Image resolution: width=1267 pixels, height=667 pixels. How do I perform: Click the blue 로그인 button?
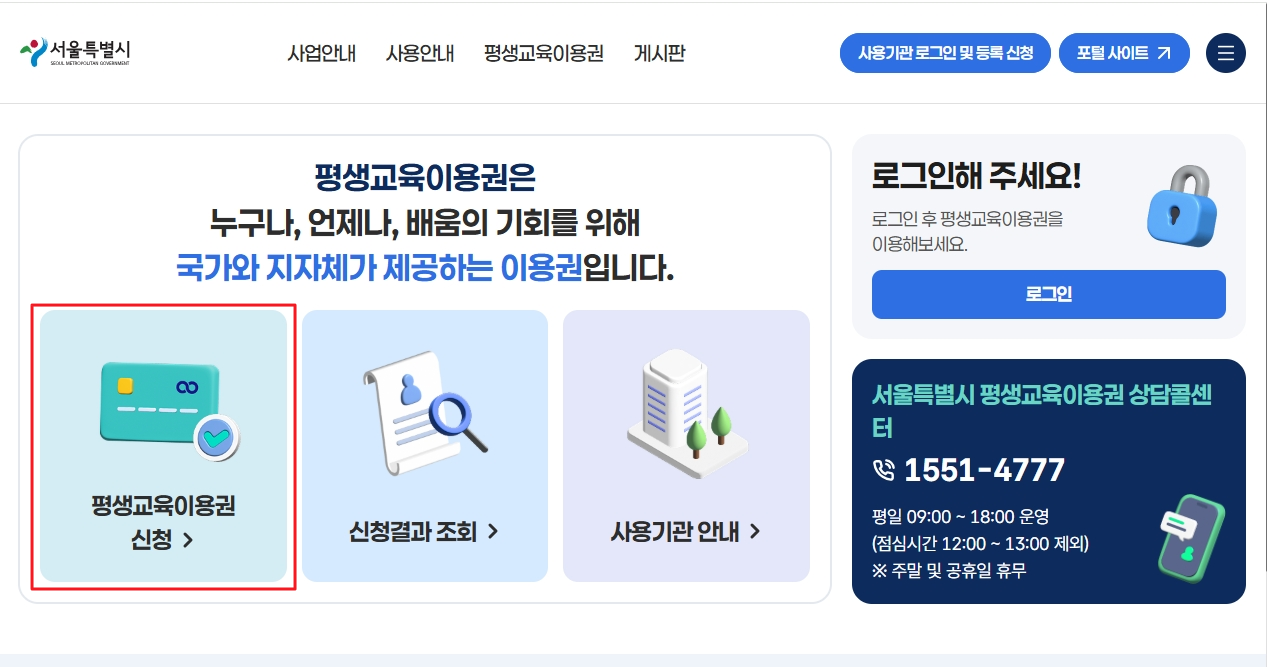(x=1048, y=294)
